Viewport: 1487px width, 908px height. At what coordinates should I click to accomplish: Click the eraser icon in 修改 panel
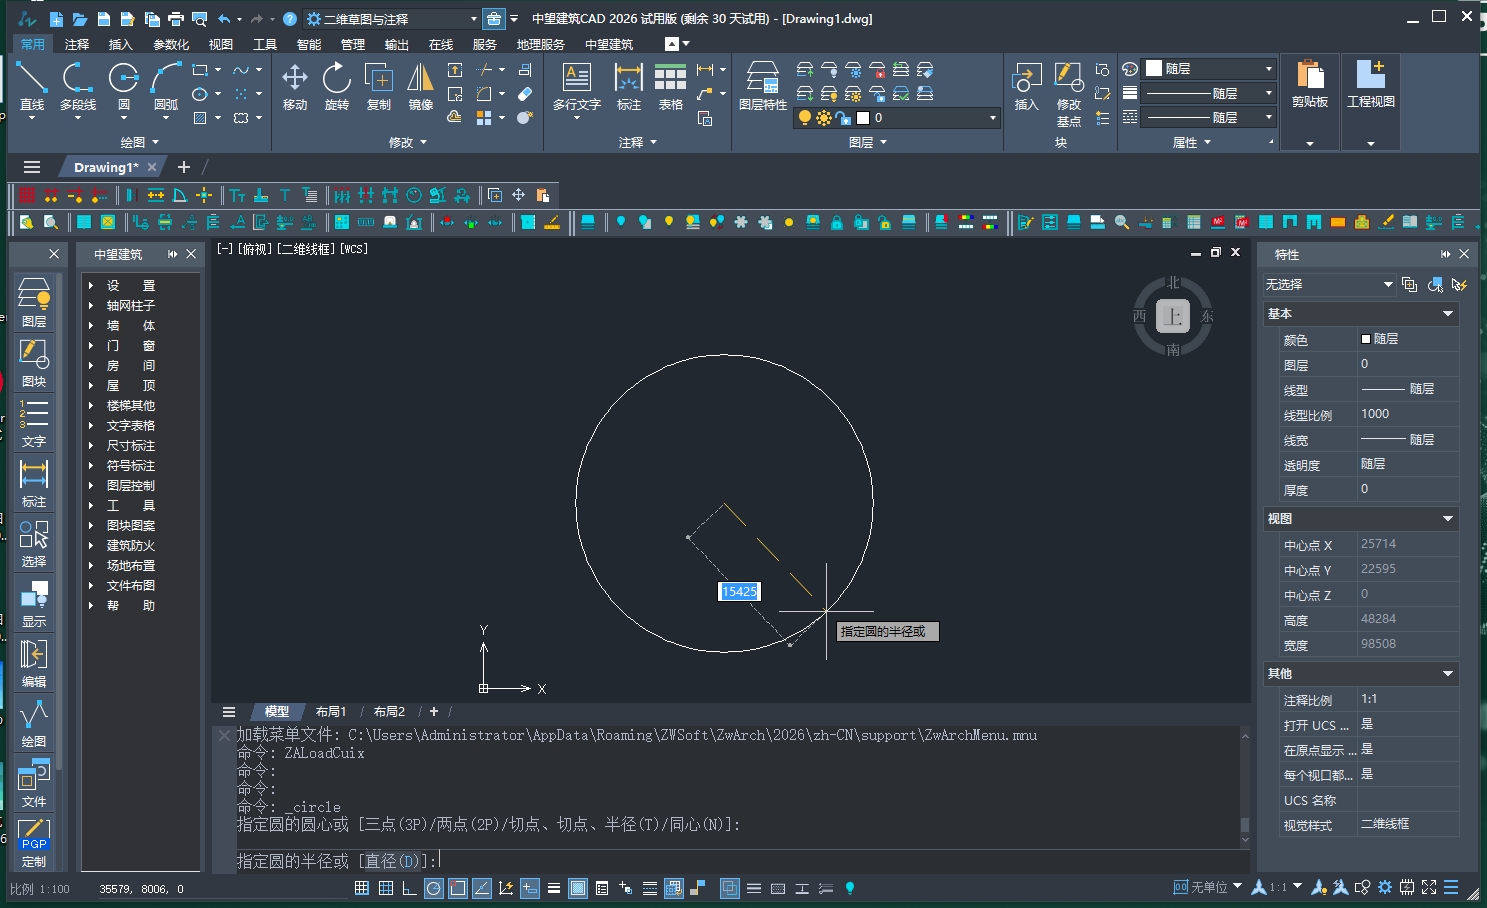(525, 94)
